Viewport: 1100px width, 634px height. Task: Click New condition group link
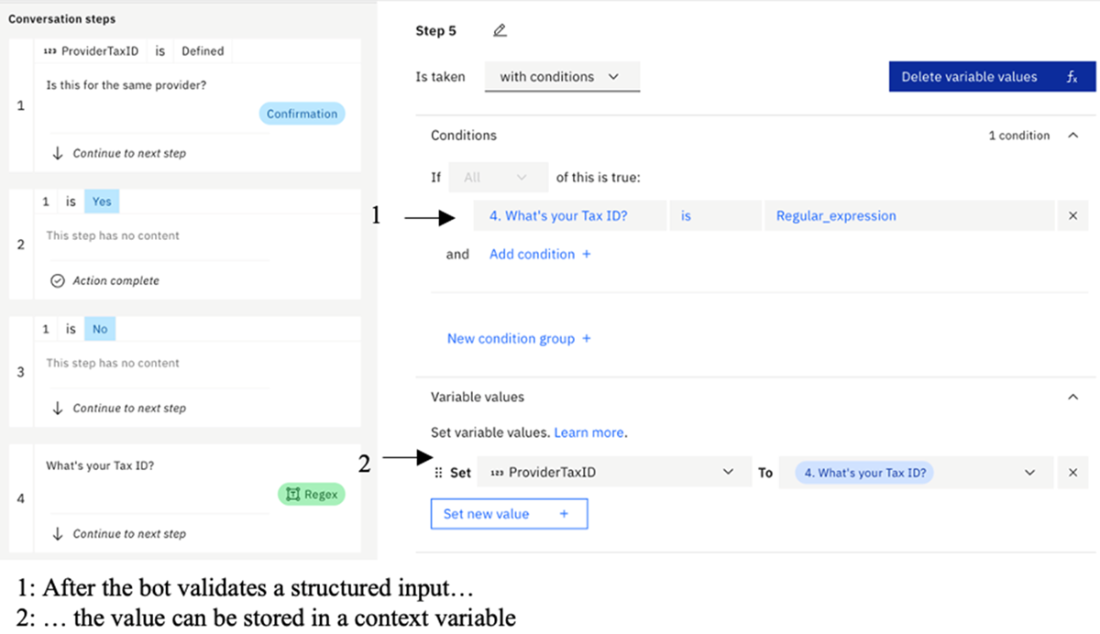click(x=518, y=338)
